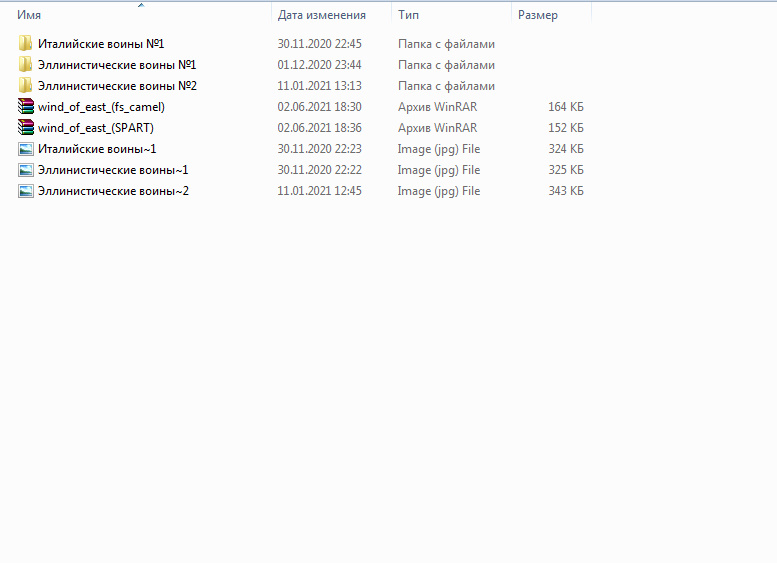
Task: Click the Эллинистические воины №2 folder name
Action: point(117,86)
